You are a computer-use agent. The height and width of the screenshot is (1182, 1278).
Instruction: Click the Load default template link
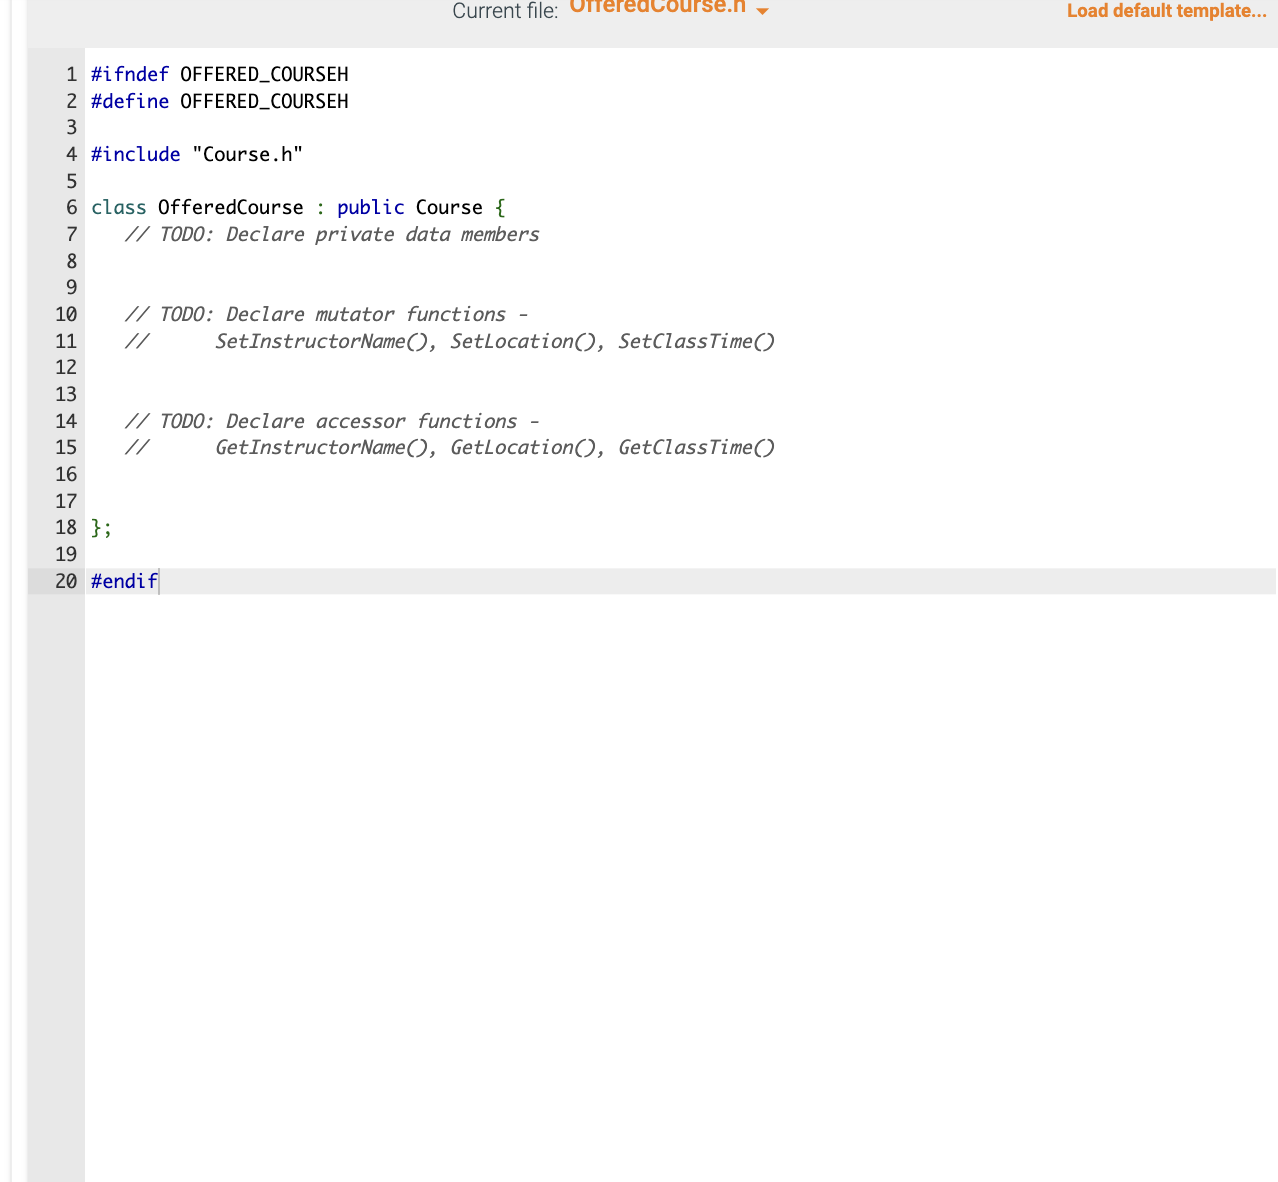(1165, 11)
